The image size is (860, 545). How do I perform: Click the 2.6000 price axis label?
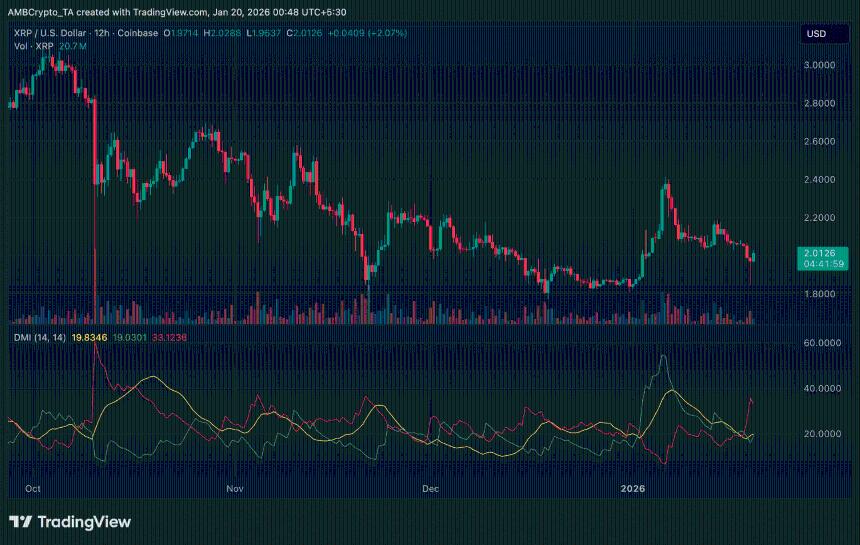819,141
